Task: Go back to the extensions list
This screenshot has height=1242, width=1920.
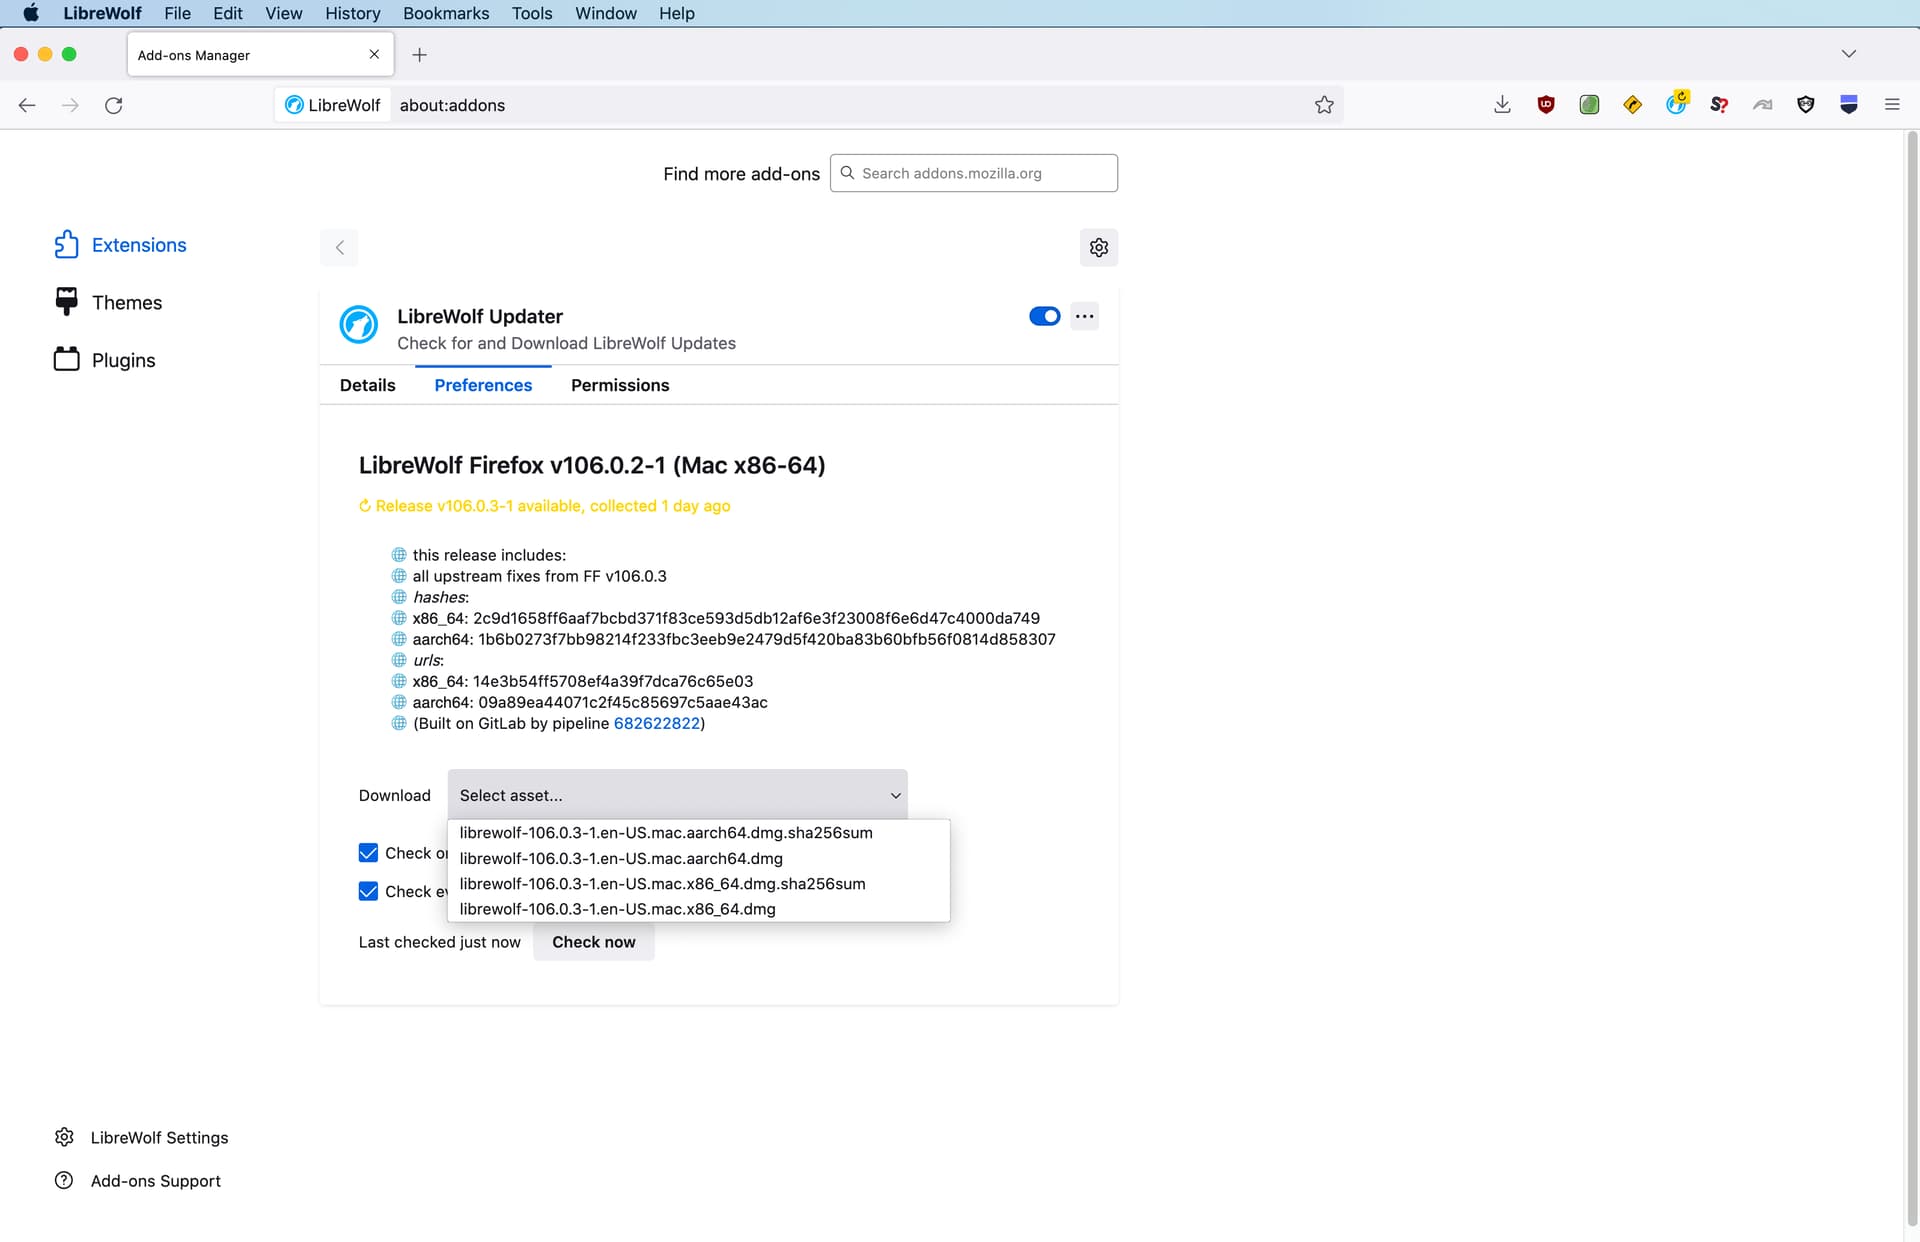Action: [339, 247]
